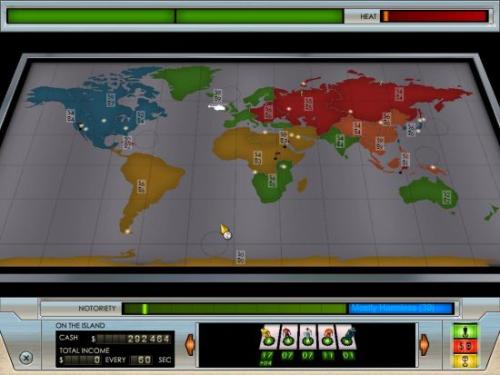500x375 pixels.
Task: Click the white helicopter near Europe
Action: click(218, 107)
